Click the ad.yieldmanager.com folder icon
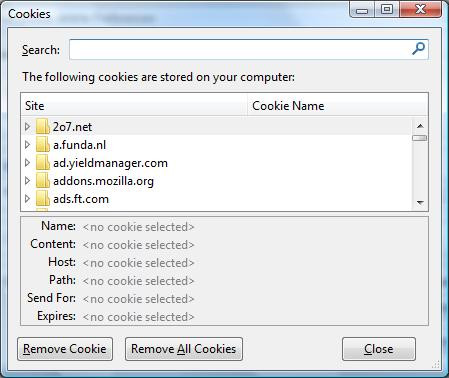 (x=43, y=163)
